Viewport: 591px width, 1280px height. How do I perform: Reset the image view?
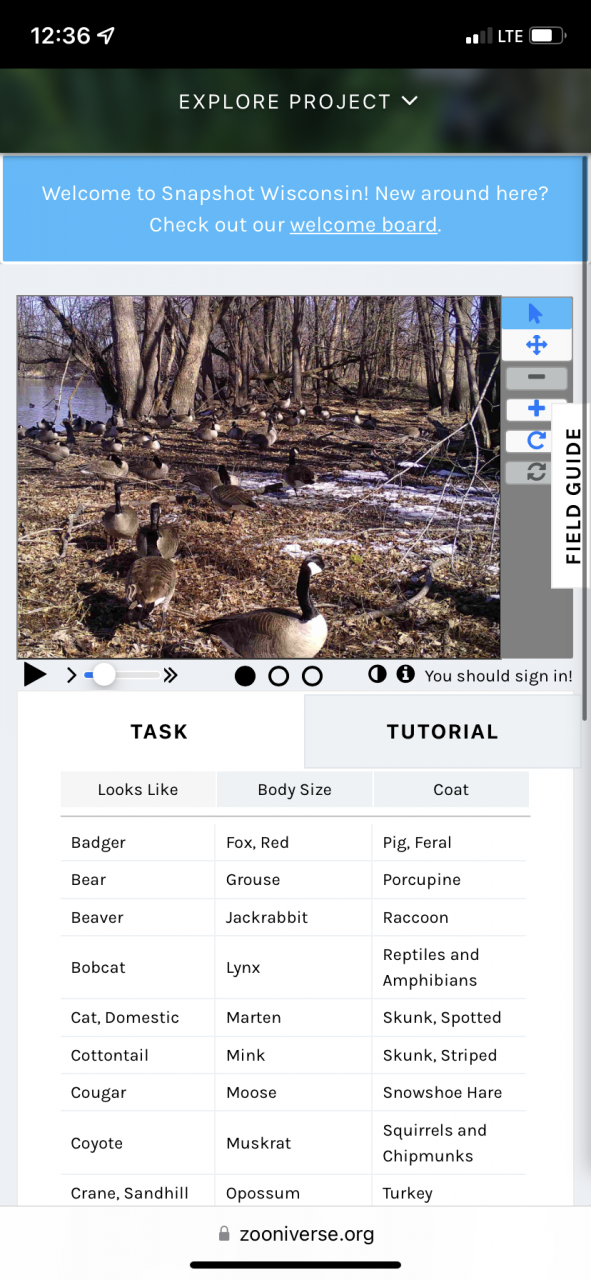pos(536,472)
